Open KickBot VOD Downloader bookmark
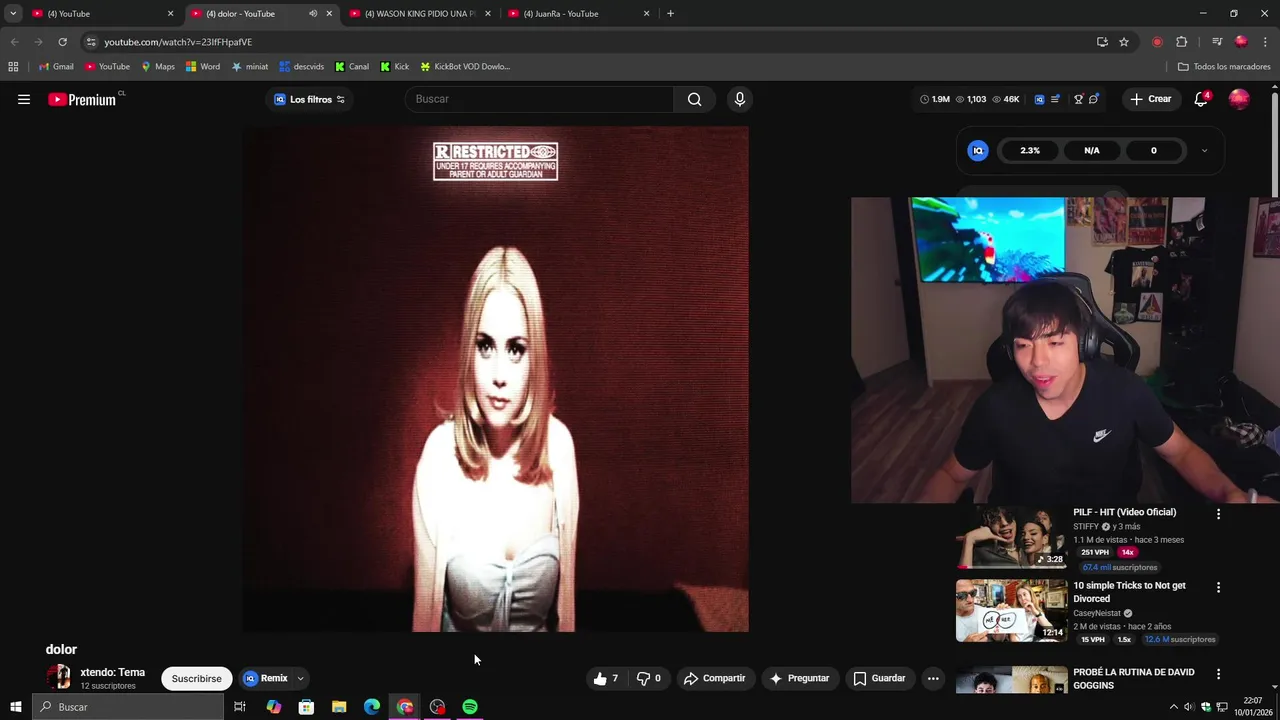Viewport: 1280px width, 720px height. pos(465,67)
